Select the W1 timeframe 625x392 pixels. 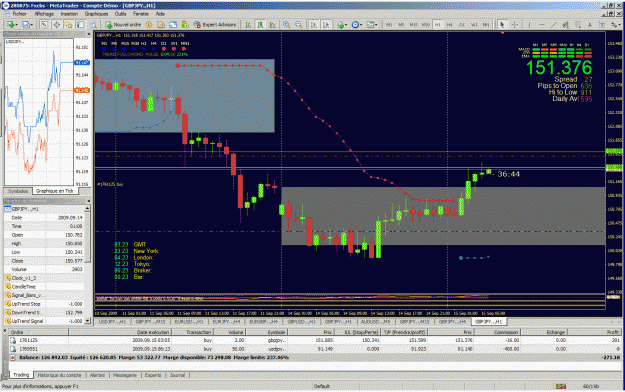474,25
